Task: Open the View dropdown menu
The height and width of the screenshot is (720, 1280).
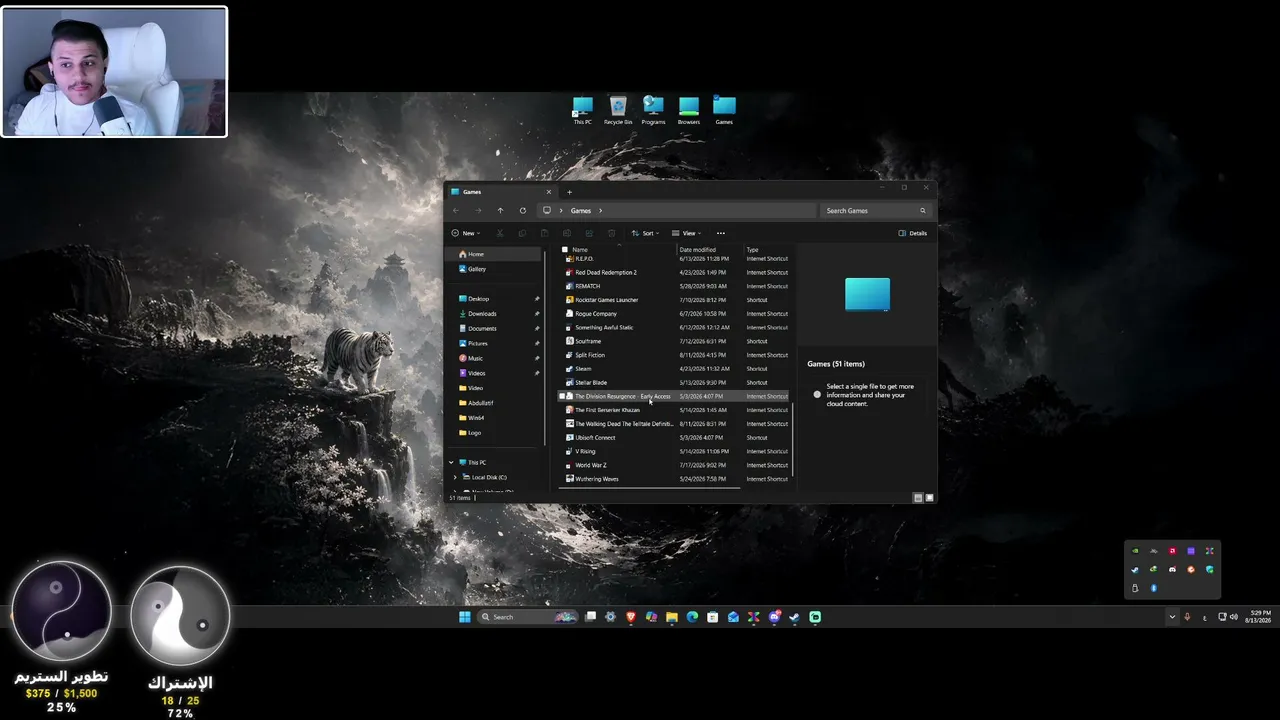Action: click(686, 233)
